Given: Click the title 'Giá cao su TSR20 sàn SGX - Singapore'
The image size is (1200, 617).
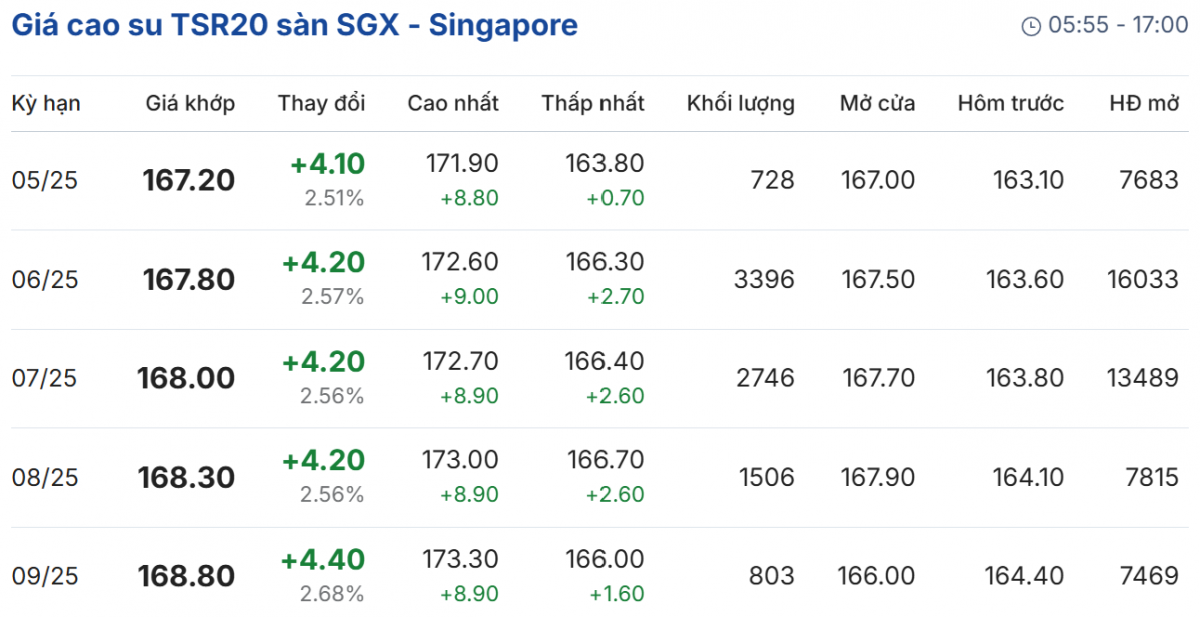Looking at the screenshot, I should coord(295,25).
